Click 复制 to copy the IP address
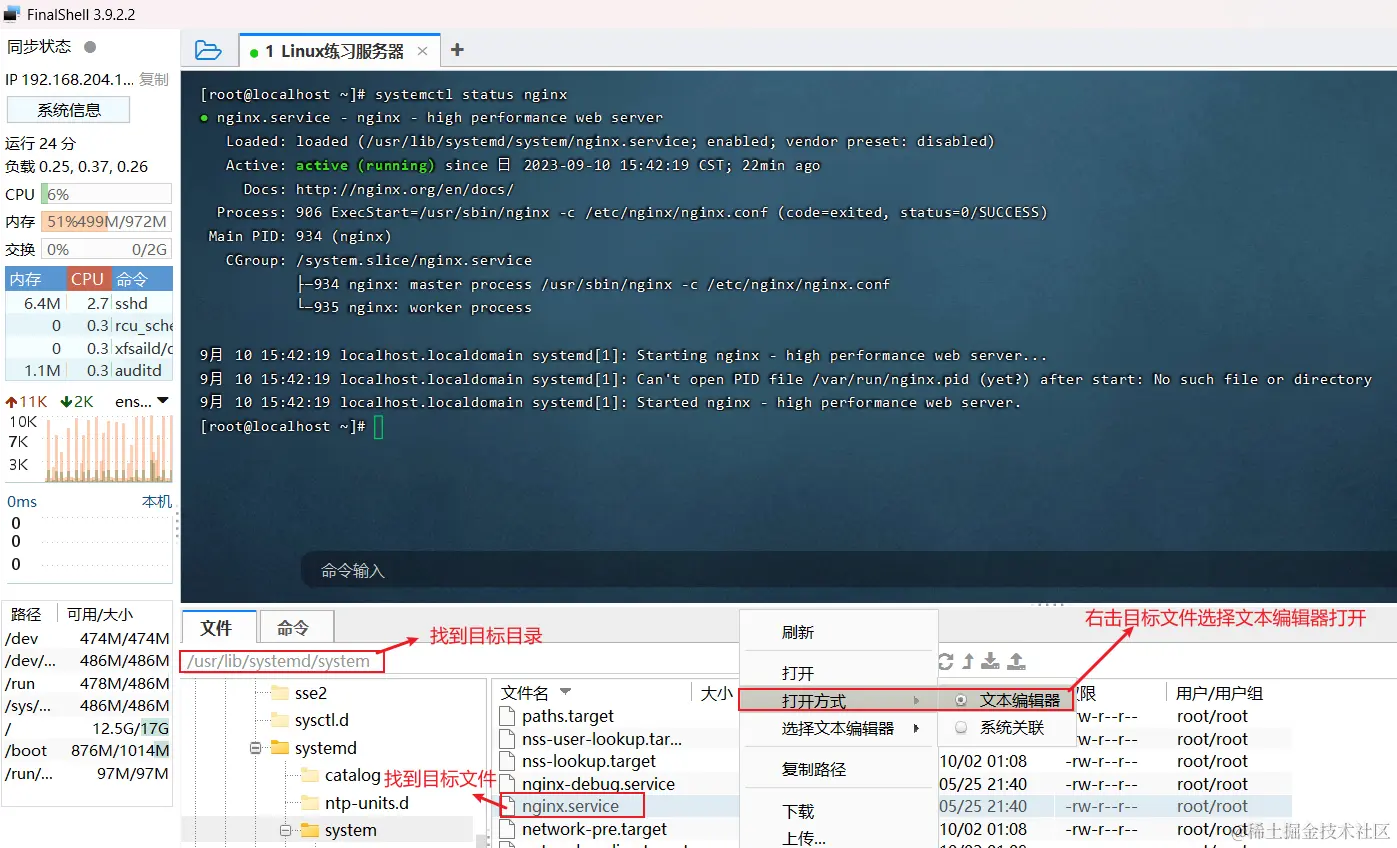Screen dimensions: 1397x848 [154, 79]
